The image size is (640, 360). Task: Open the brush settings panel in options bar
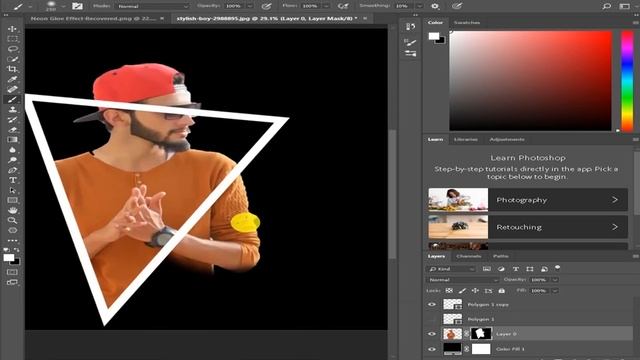(x=78, y=6)
